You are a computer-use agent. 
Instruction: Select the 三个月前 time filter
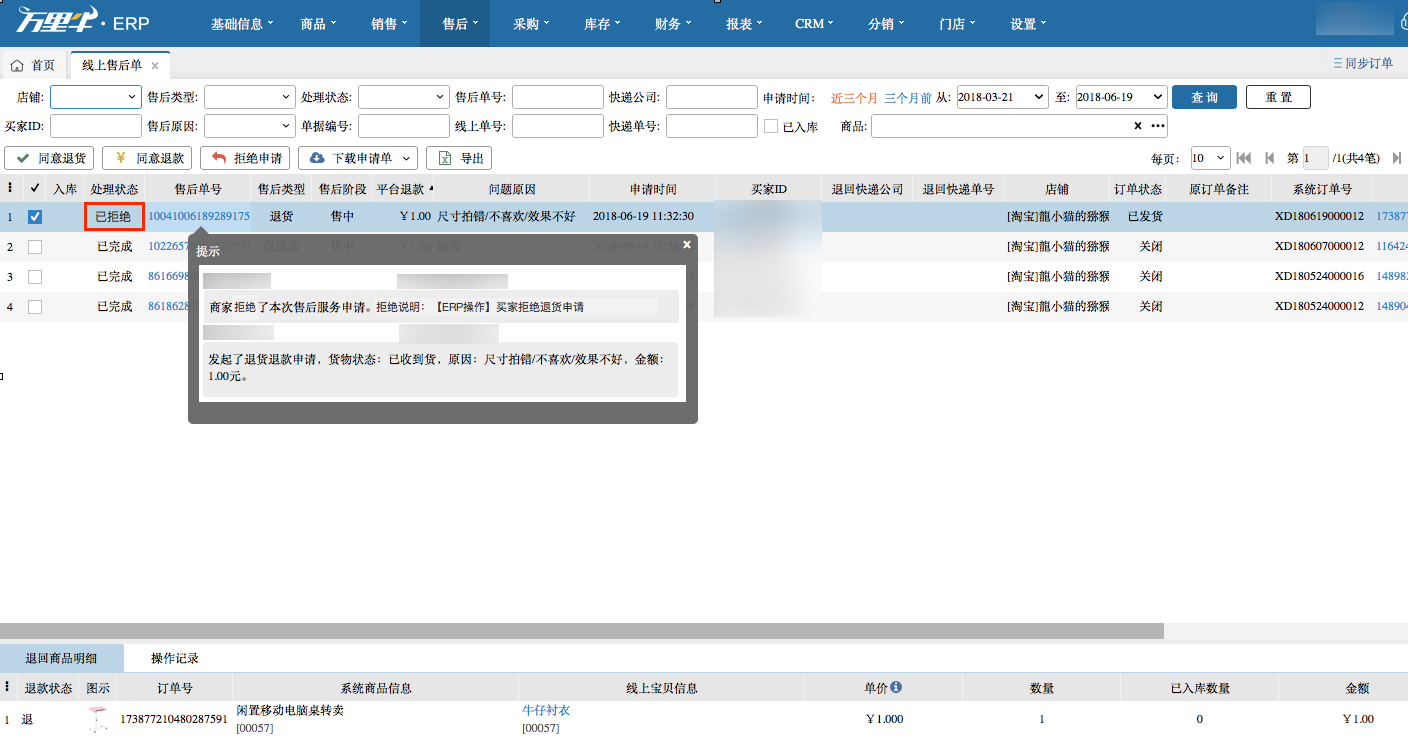(x=908, y=98)
